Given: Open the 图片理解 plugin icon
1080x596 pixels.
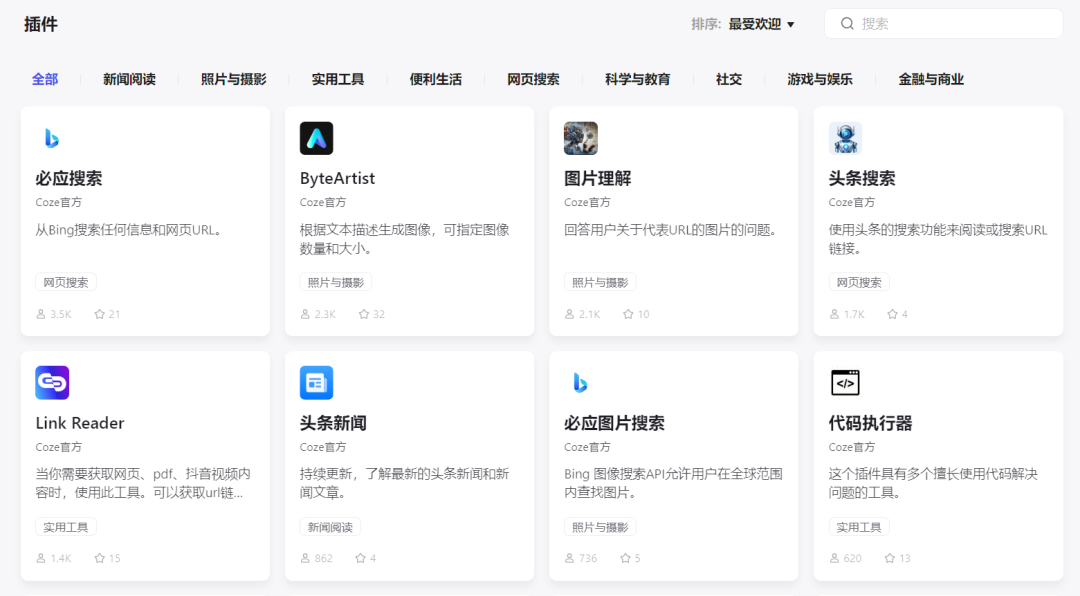Looking at the screenshot, I should [x=581, y=137].
